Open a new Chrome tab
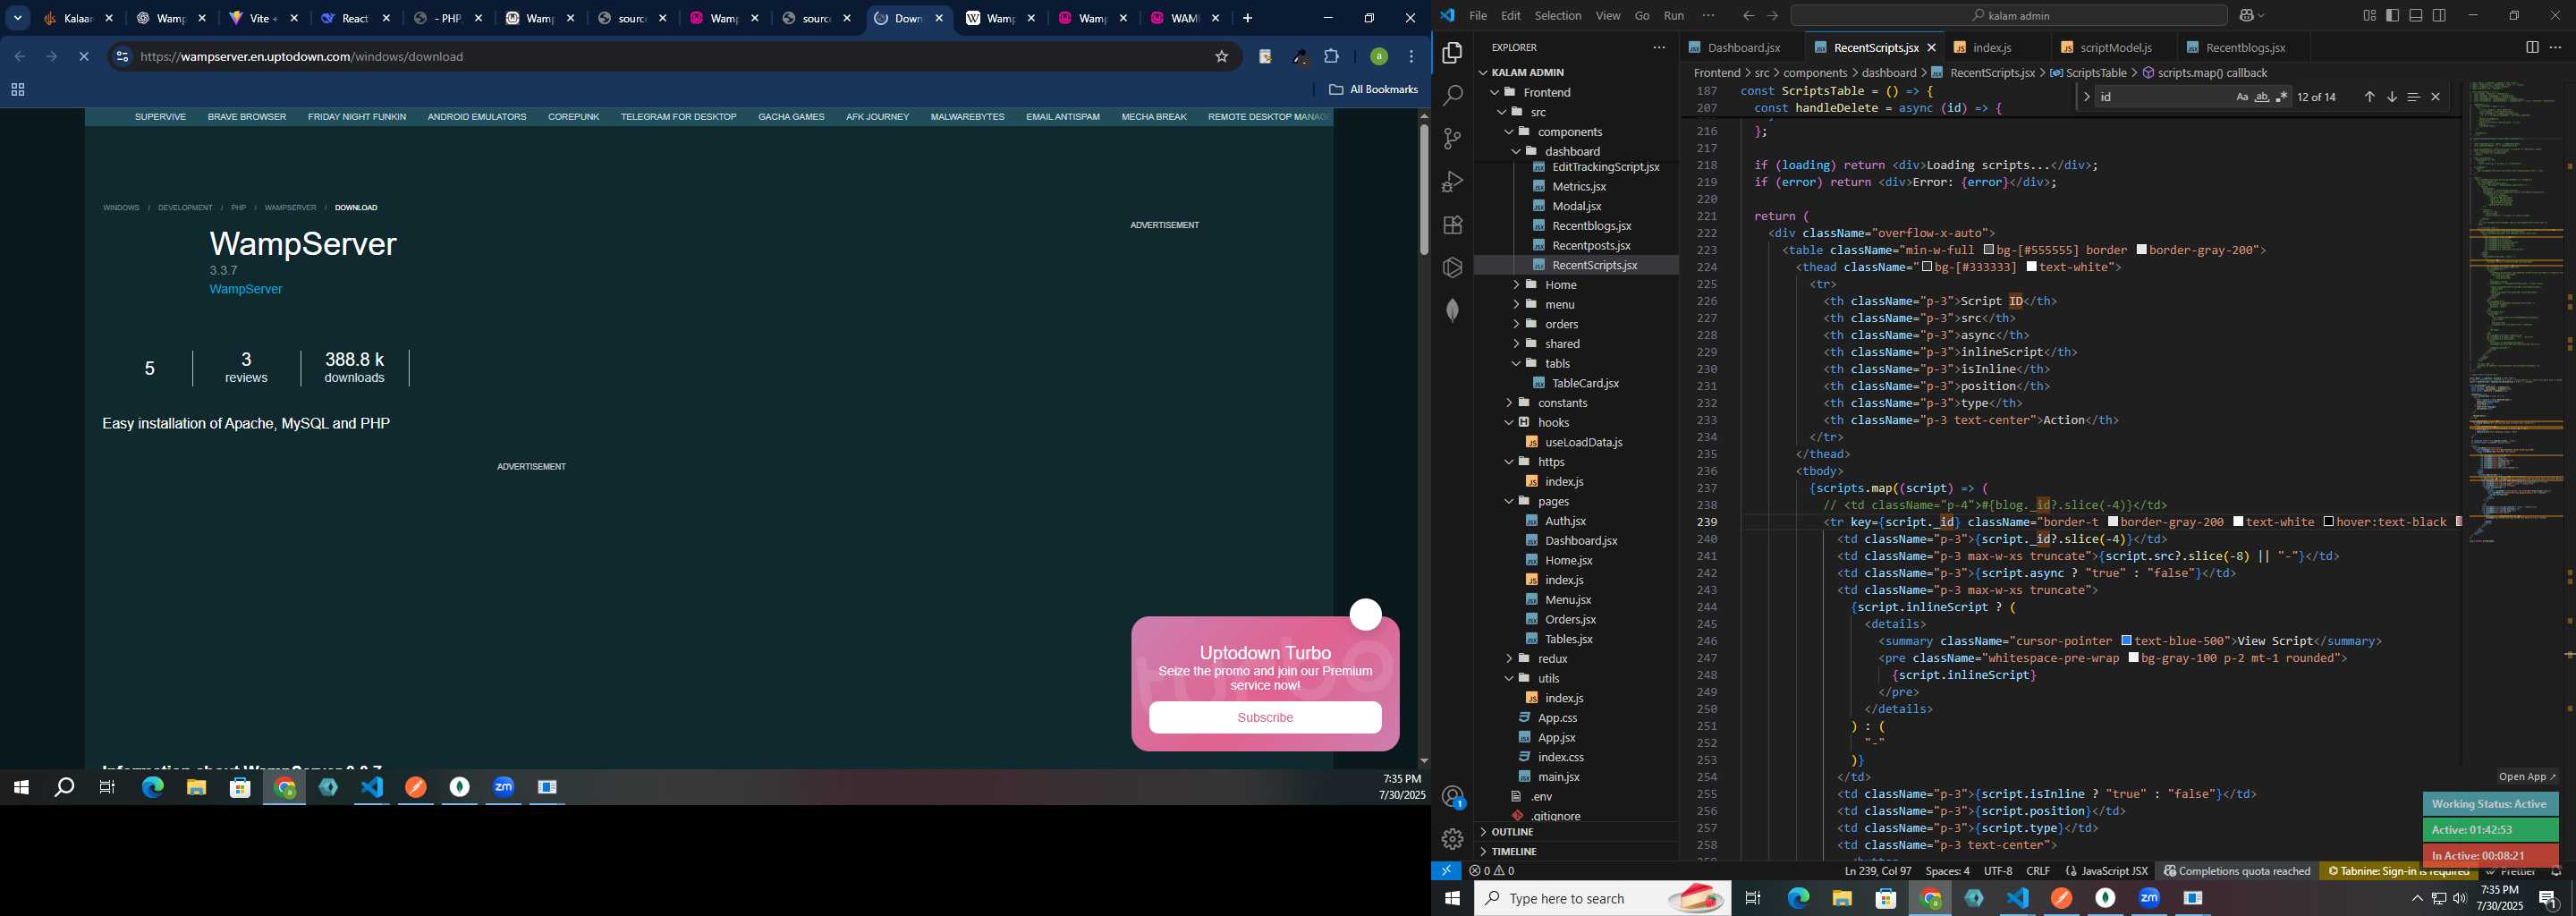2576x916 pixels. 1247,18
